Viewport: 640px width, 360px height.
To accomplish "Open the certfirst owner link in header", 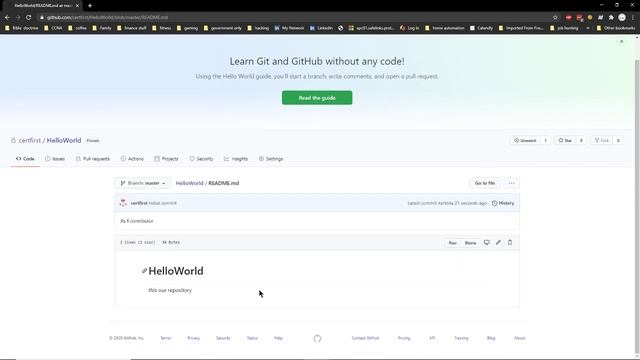I will tap(30, 140).
